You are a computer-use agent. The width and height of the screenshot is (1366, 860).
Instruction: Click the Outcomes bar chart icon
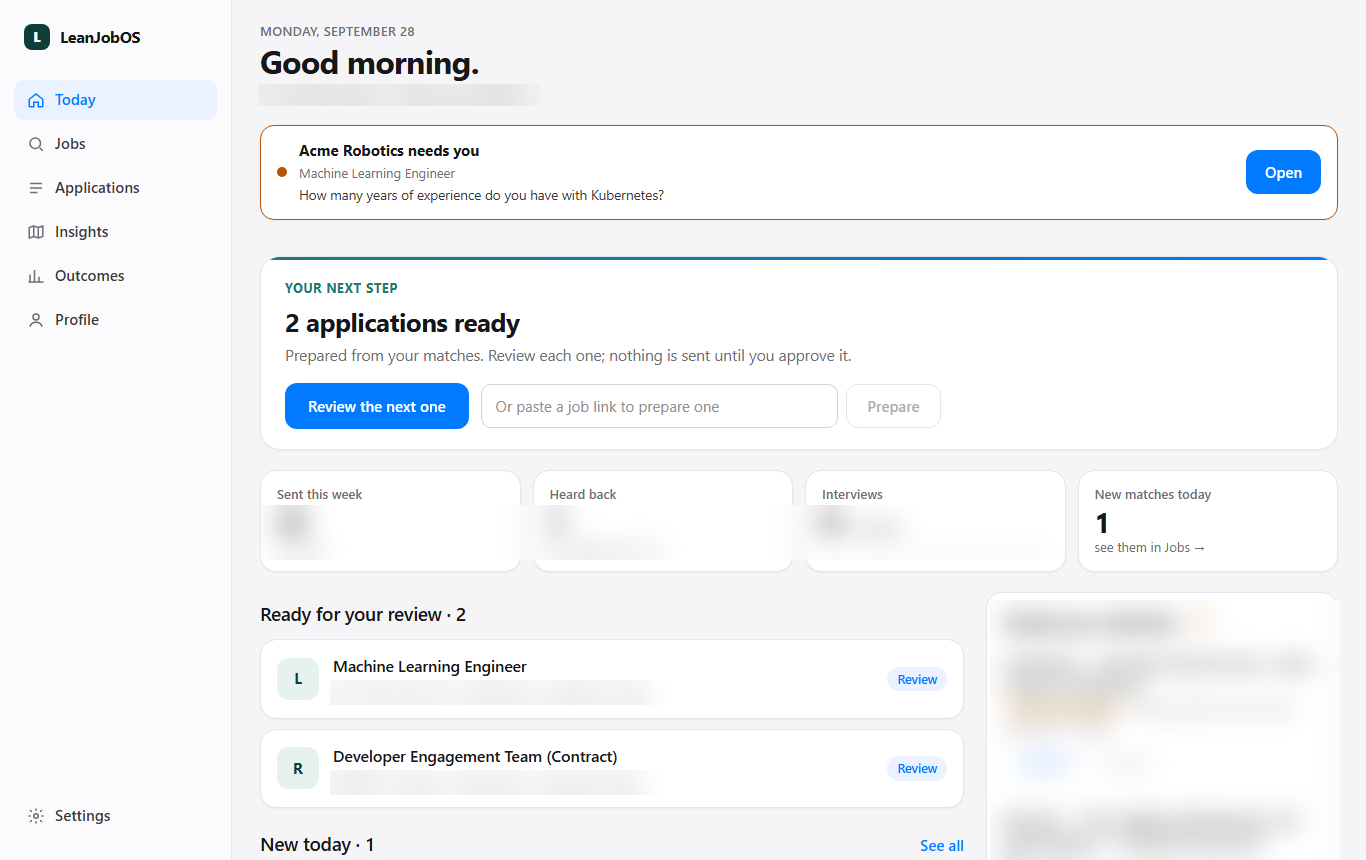point(36,276)
